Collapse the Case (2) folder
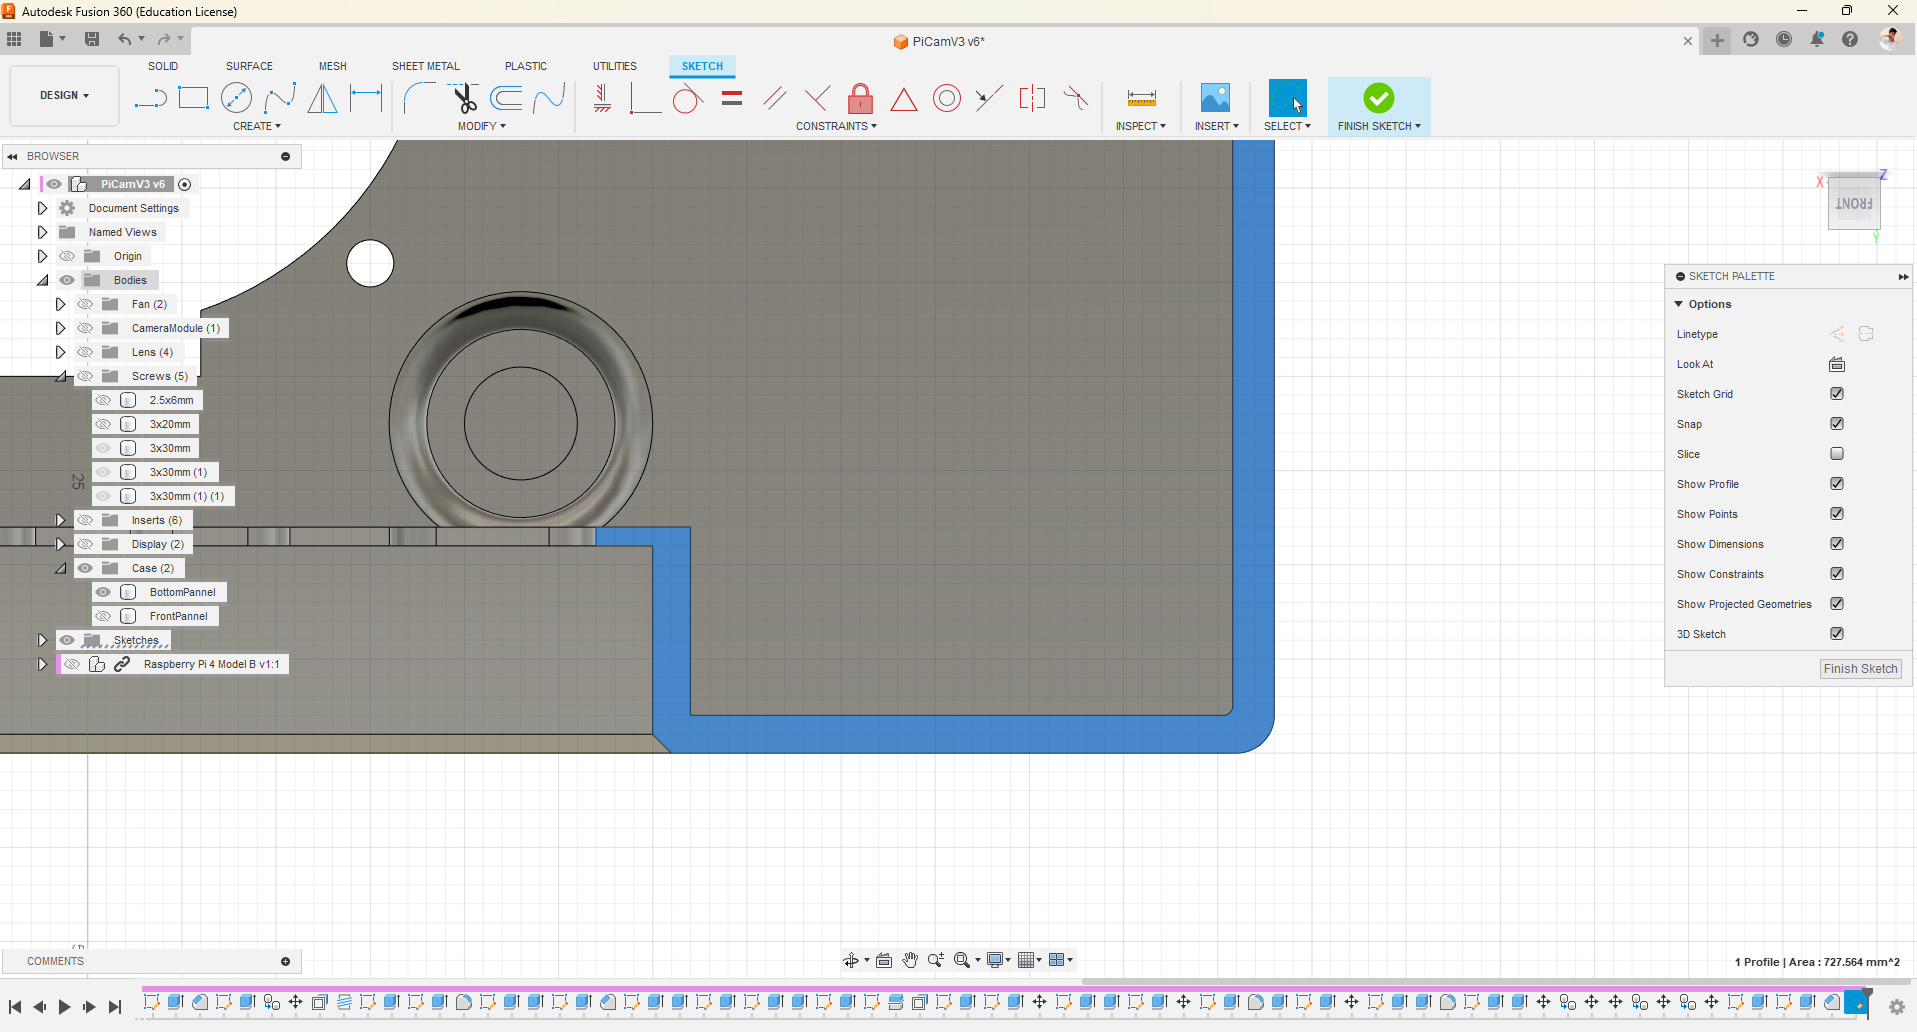The image size is (1917, 1032). [x=60, y=568]
